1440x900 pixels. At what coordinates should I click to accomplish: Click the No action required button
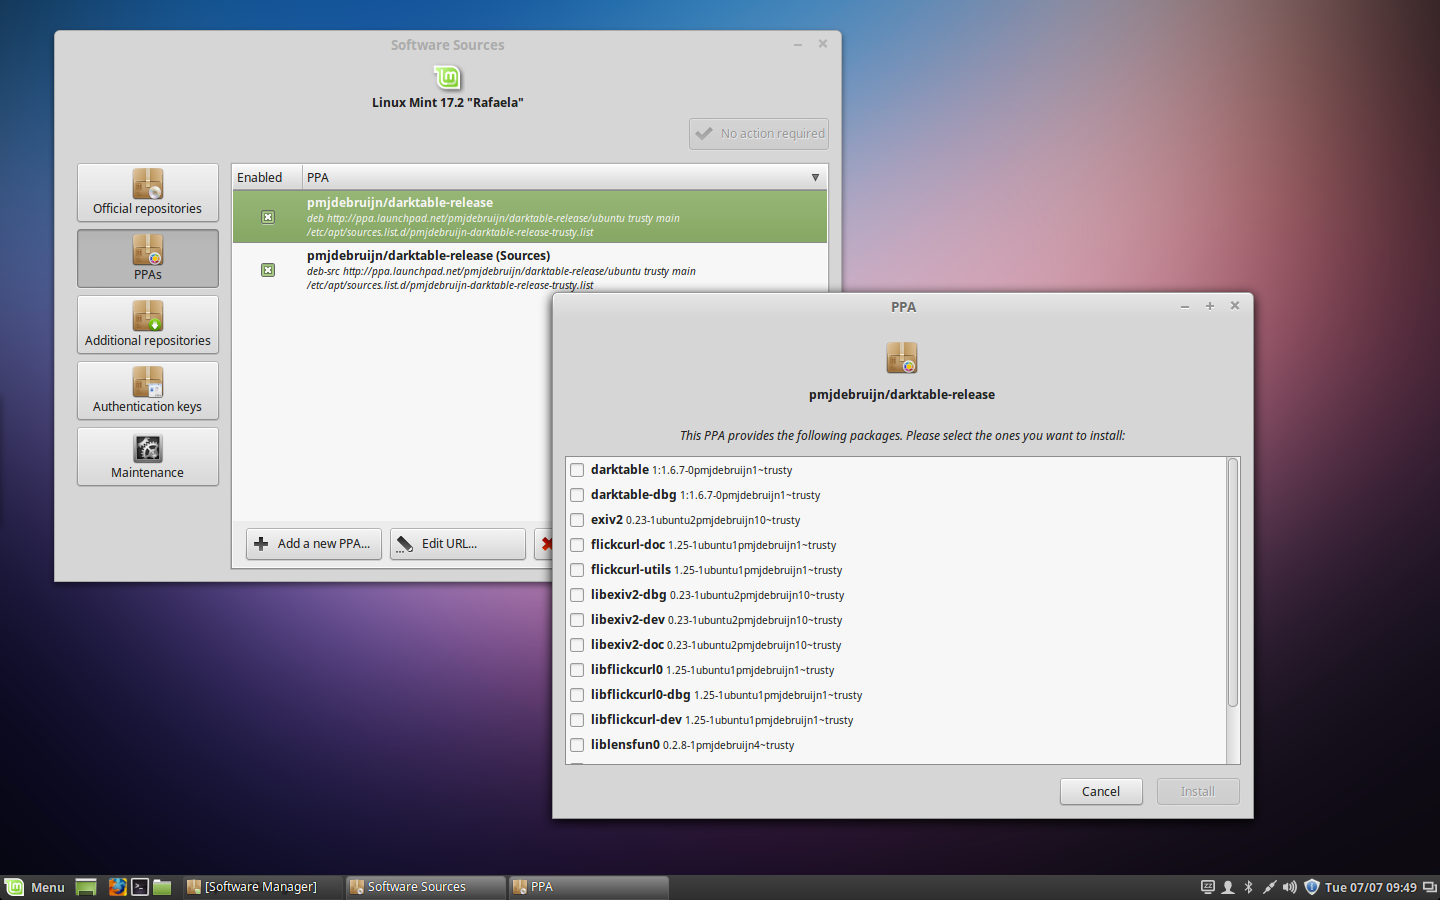point(759,134)
